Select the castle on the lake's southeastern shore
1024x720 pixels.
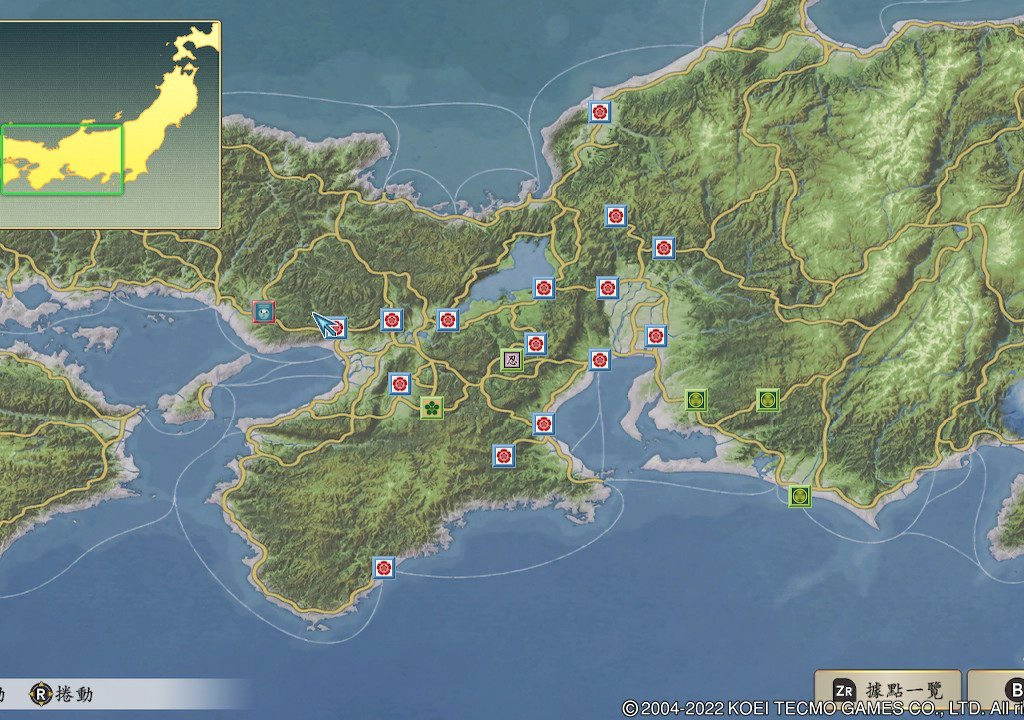(x=543, y=288)
